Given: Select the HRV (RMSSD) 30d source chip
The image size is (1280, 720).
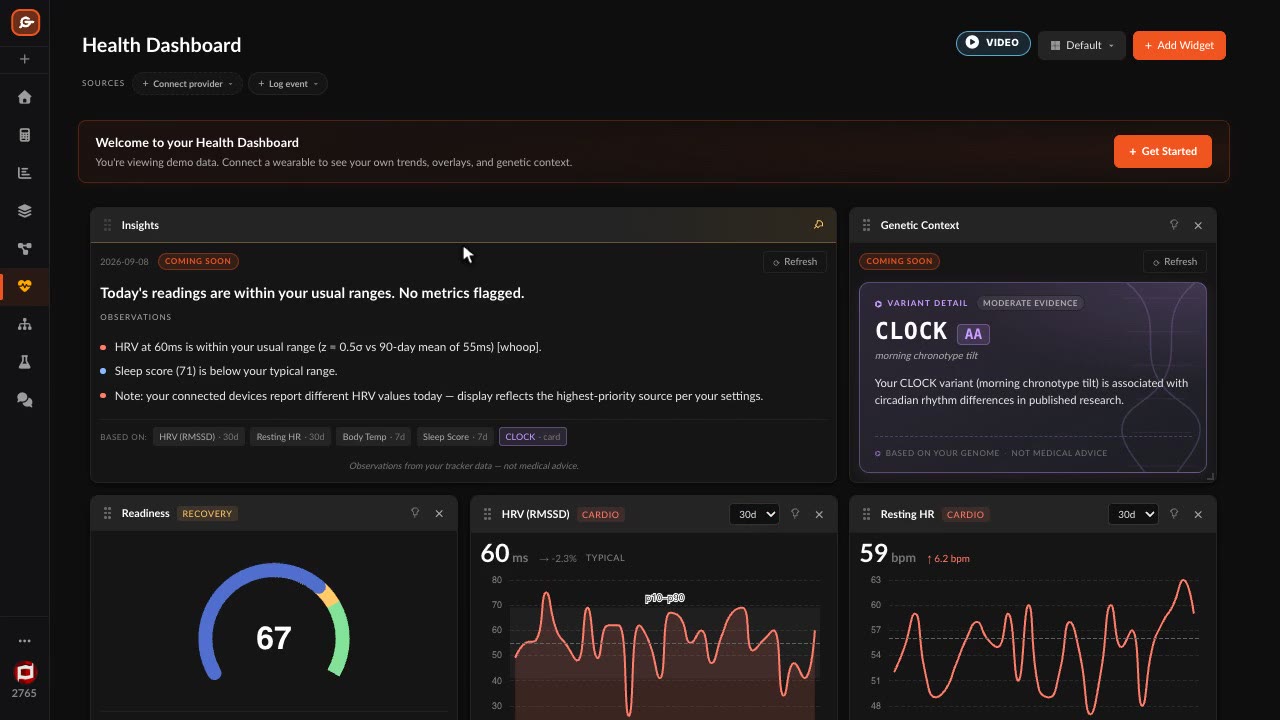Looking at the screenshot, I should point(199,437).
